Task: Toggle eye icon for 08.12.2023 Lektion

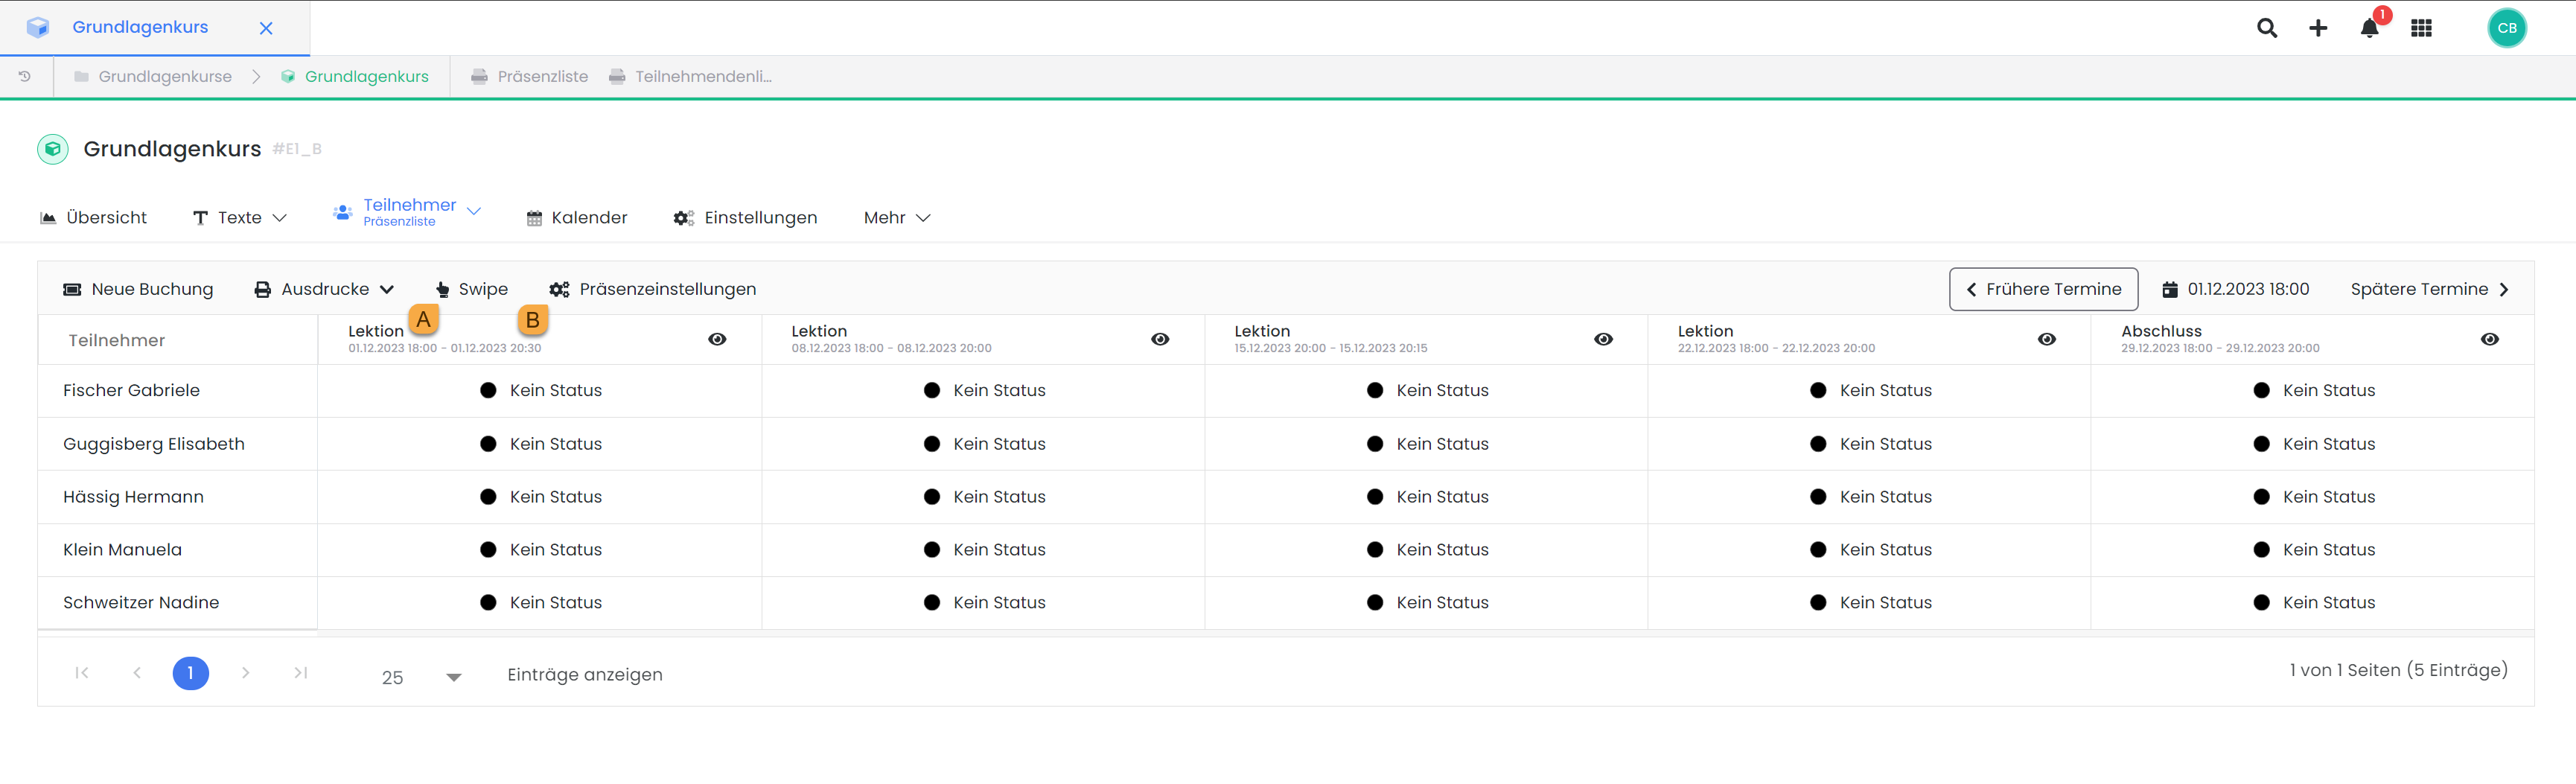Action: [1160, 340]
